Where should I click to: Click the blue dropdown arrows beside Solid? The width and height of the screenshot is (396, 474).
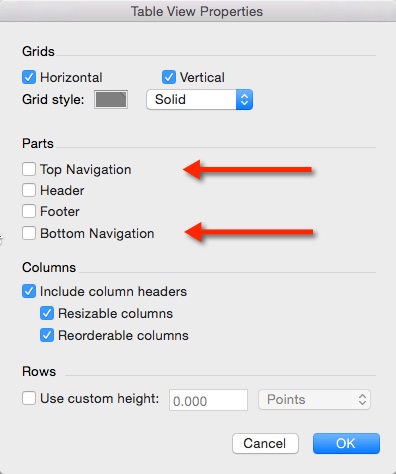point(244,99)
